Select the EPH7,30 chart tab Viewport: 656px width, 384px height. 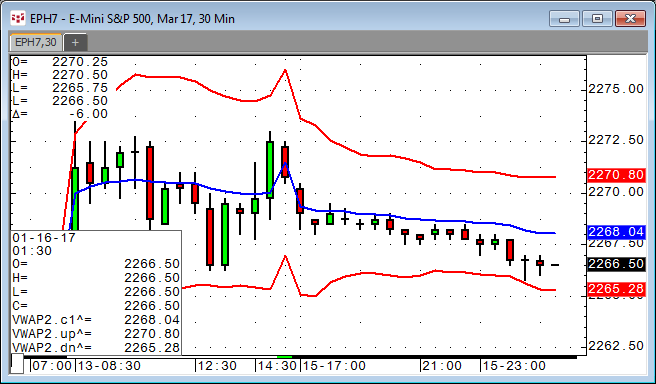pyautogui.click(x=36, y=42)
